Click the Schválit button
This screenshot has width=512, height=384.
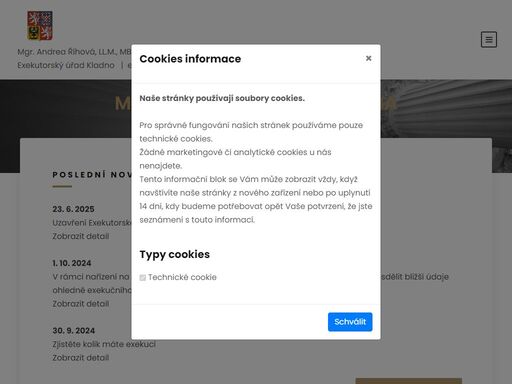click(x=350, y=322)
